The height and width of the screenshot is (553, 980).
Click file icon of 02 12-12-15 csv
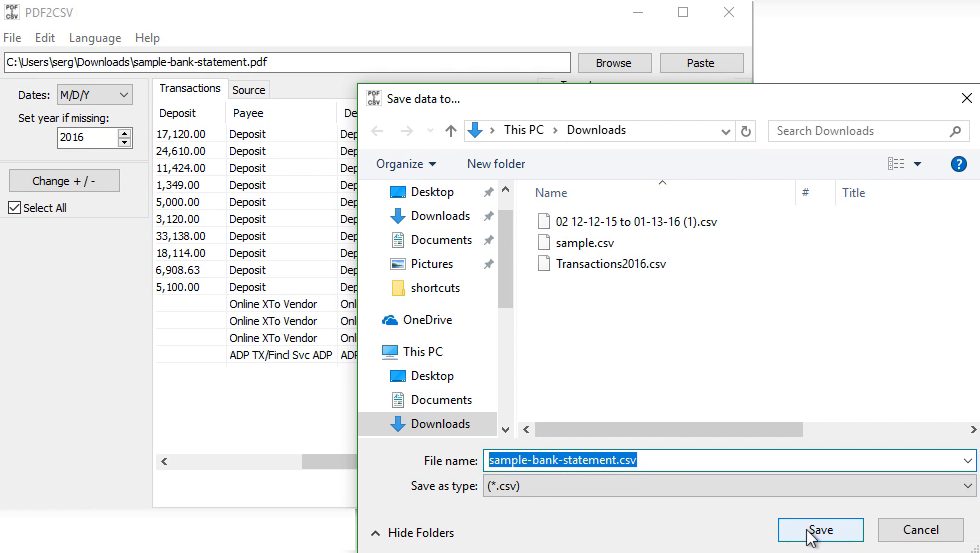tap(544, 221)
